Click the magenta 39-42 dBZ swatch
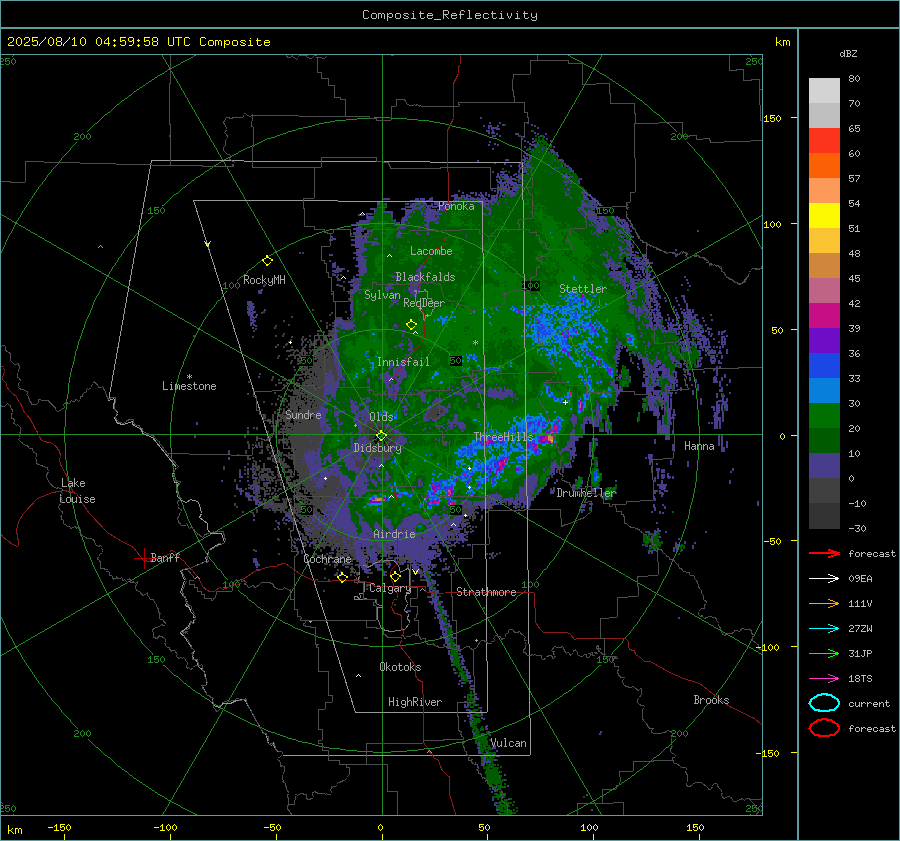This screenshot has width=900, height=841. [824, 316]
